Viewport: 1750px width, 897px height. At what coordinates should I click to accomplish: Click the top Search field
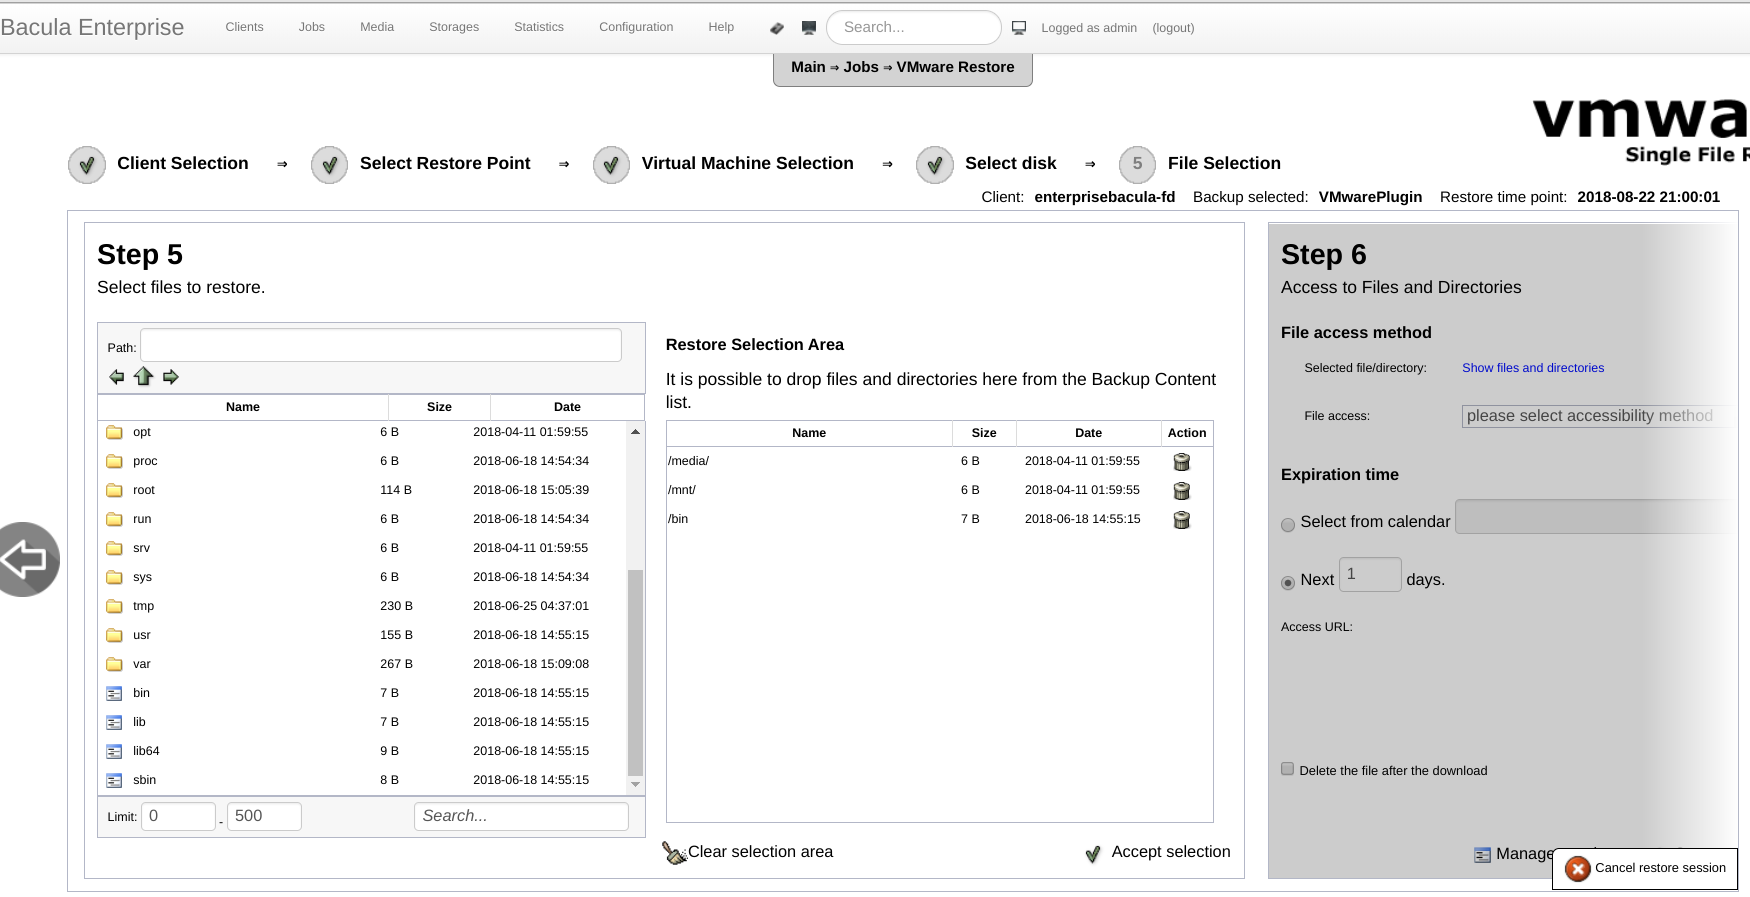coord(914,27)
